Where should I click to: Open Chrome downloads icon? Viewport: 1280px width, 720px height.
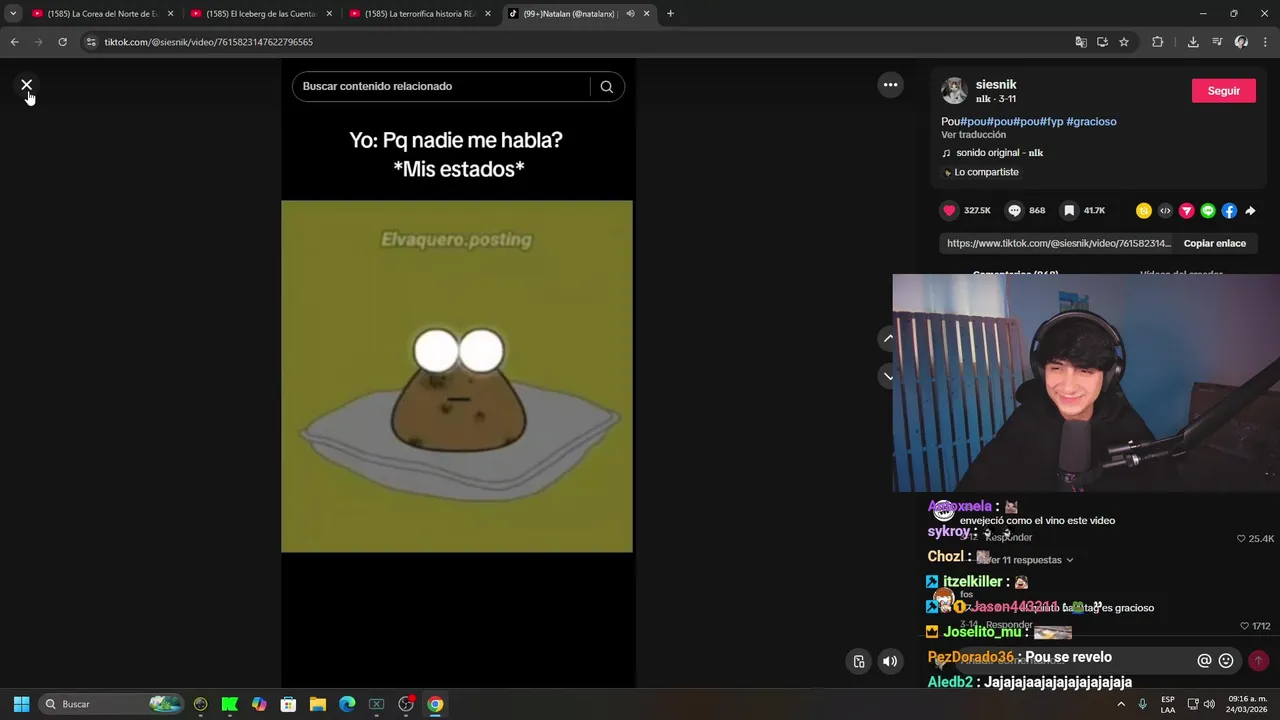[1193, 42]
